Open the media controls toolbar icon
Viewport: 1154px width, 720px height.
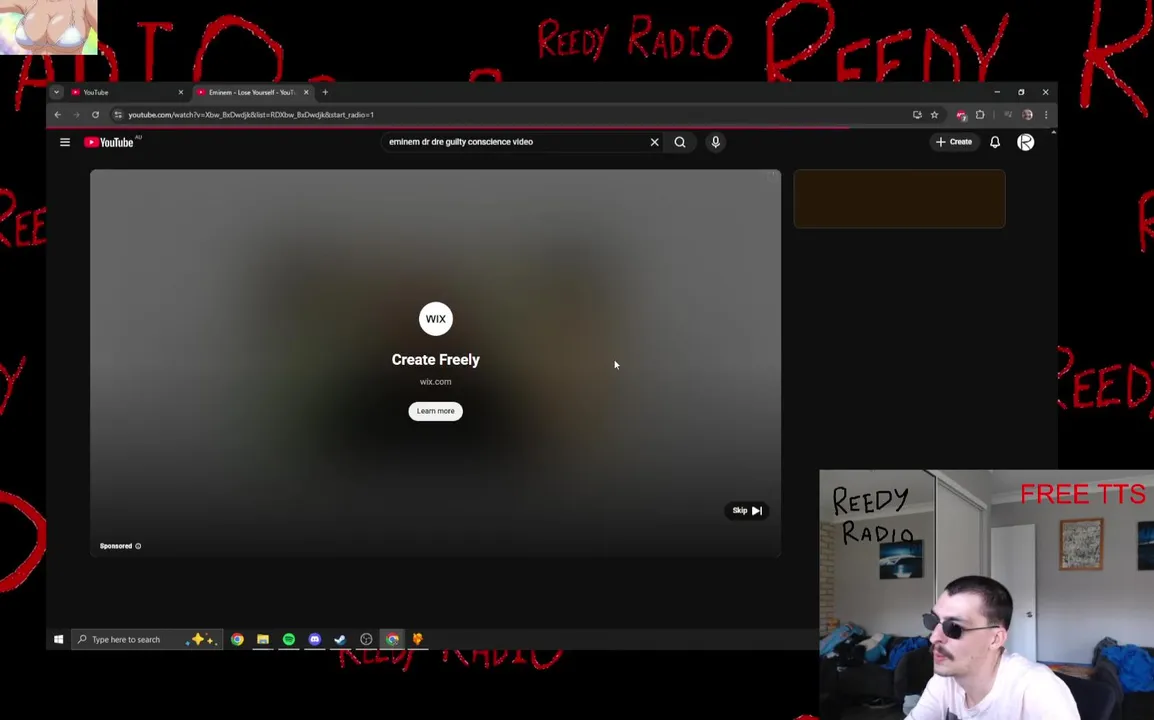pyautogui.click(x=1008, y=115)
